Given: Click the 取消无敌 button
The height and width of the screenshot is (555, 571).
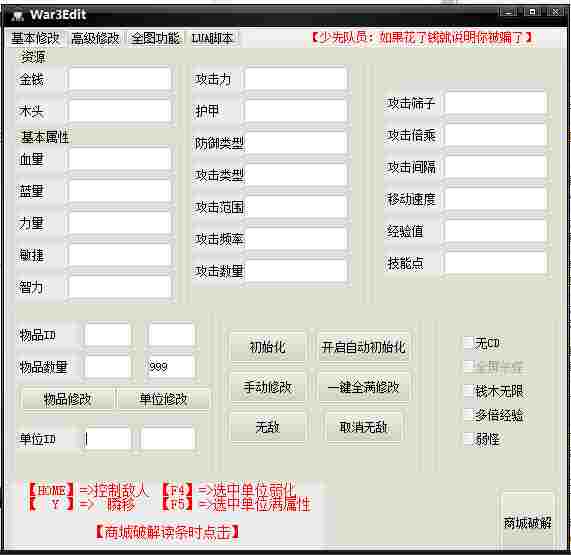Looking at the screenshot, I should pyautogui.click(x=363, y=427).
